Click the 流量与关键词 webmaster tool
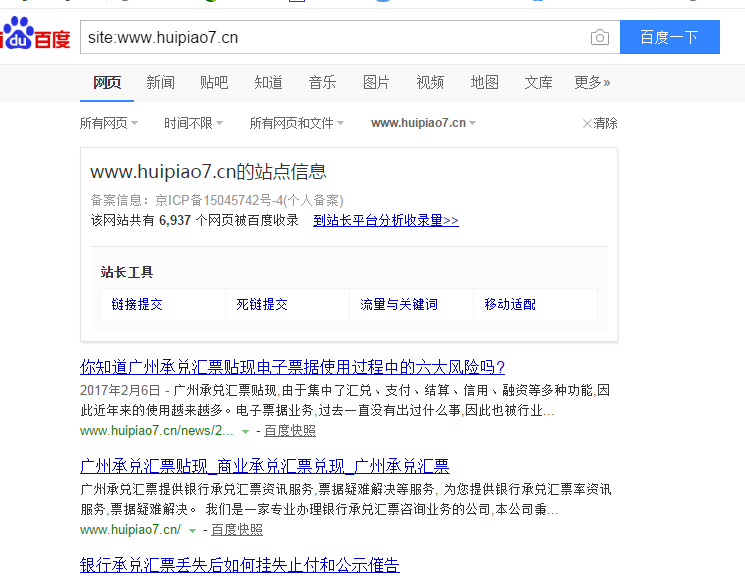Viewport: 745px width, 578px height. point(399,304)
